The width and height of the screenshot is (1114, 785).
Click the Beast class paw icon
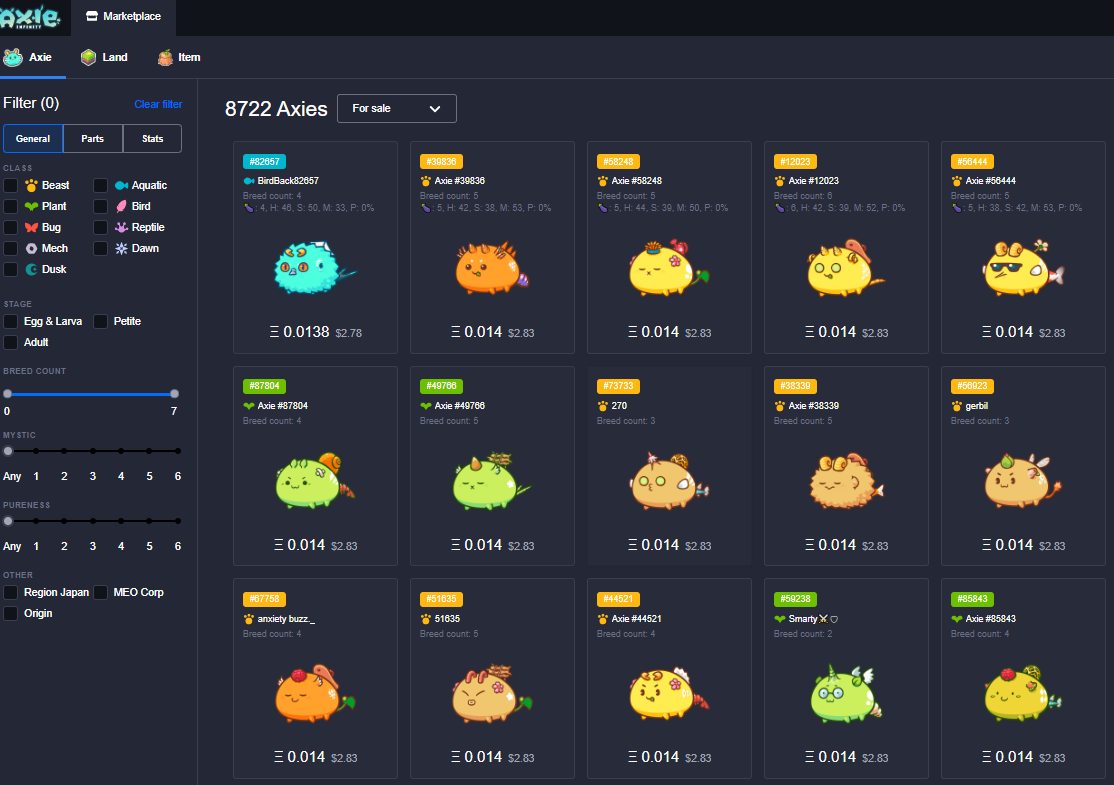point(31,185)
